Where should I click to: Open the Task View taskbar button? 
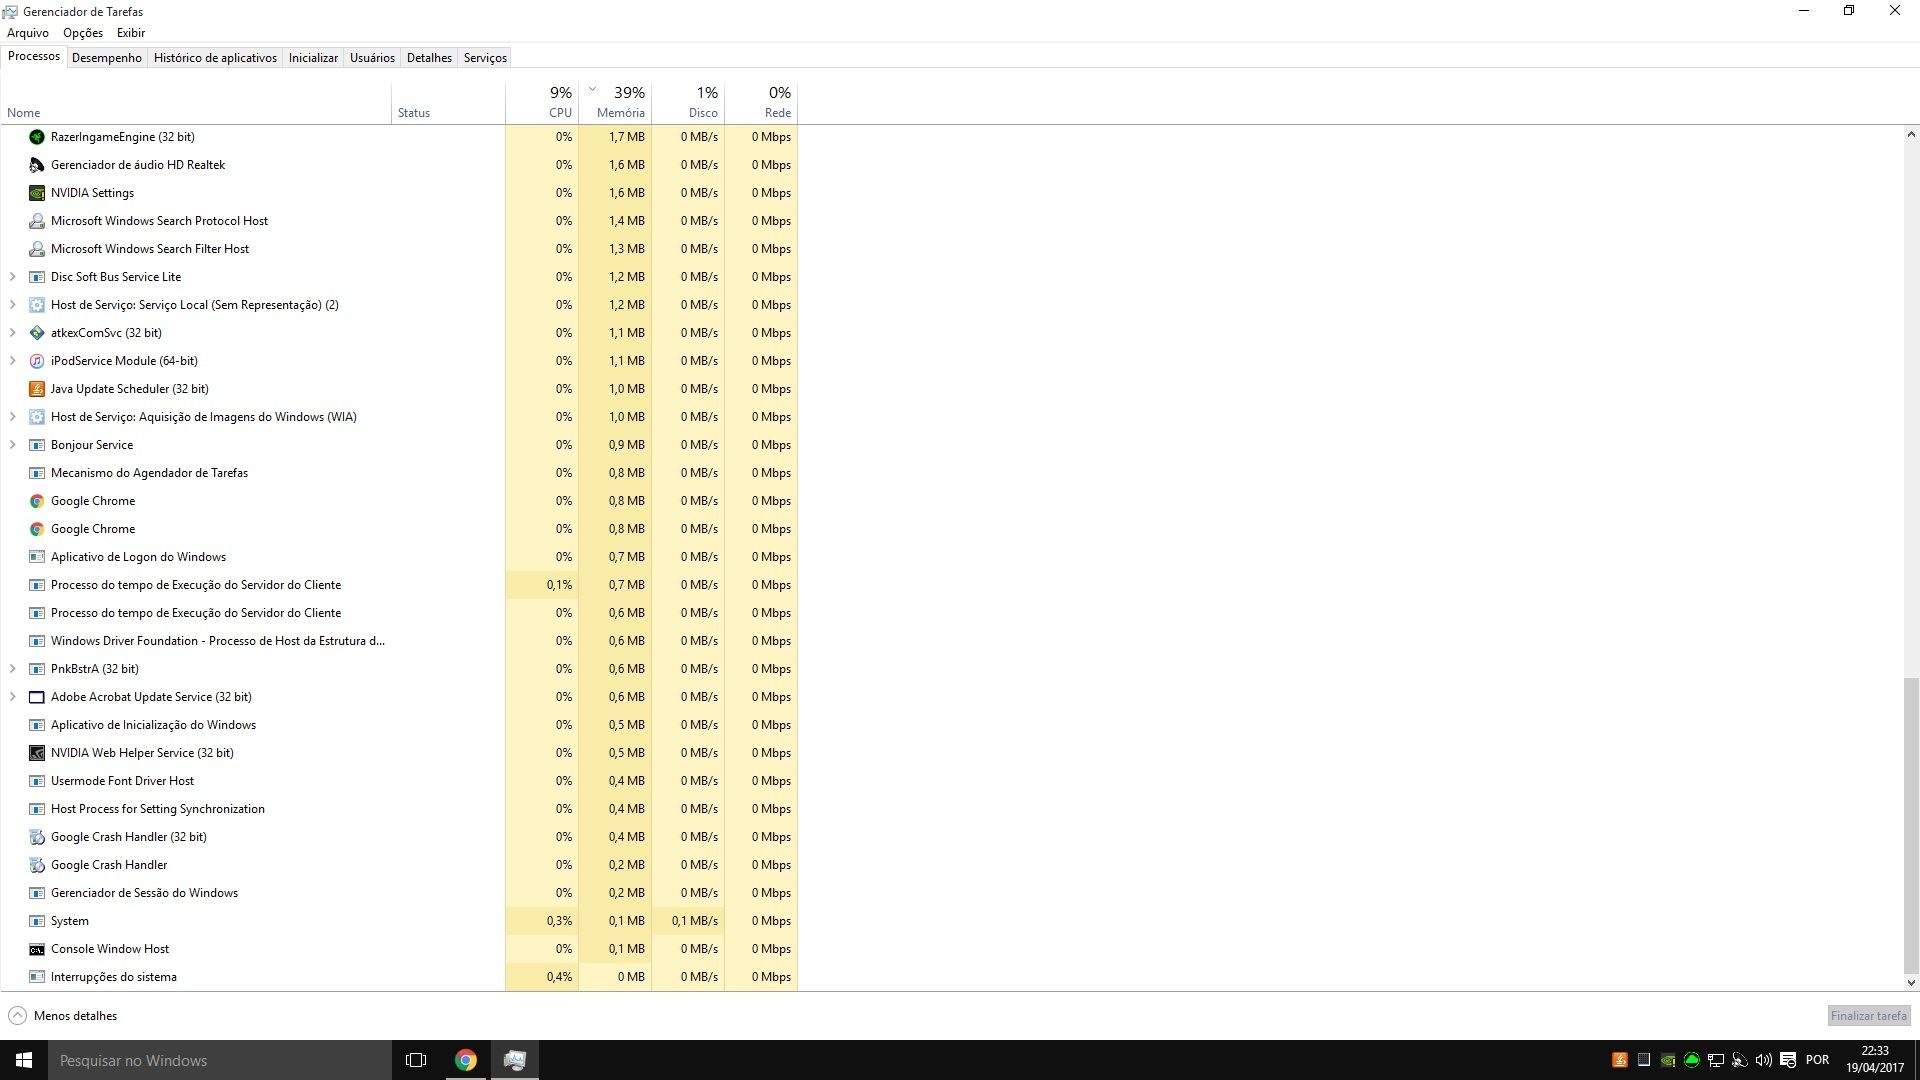(x=416, y=1060)
